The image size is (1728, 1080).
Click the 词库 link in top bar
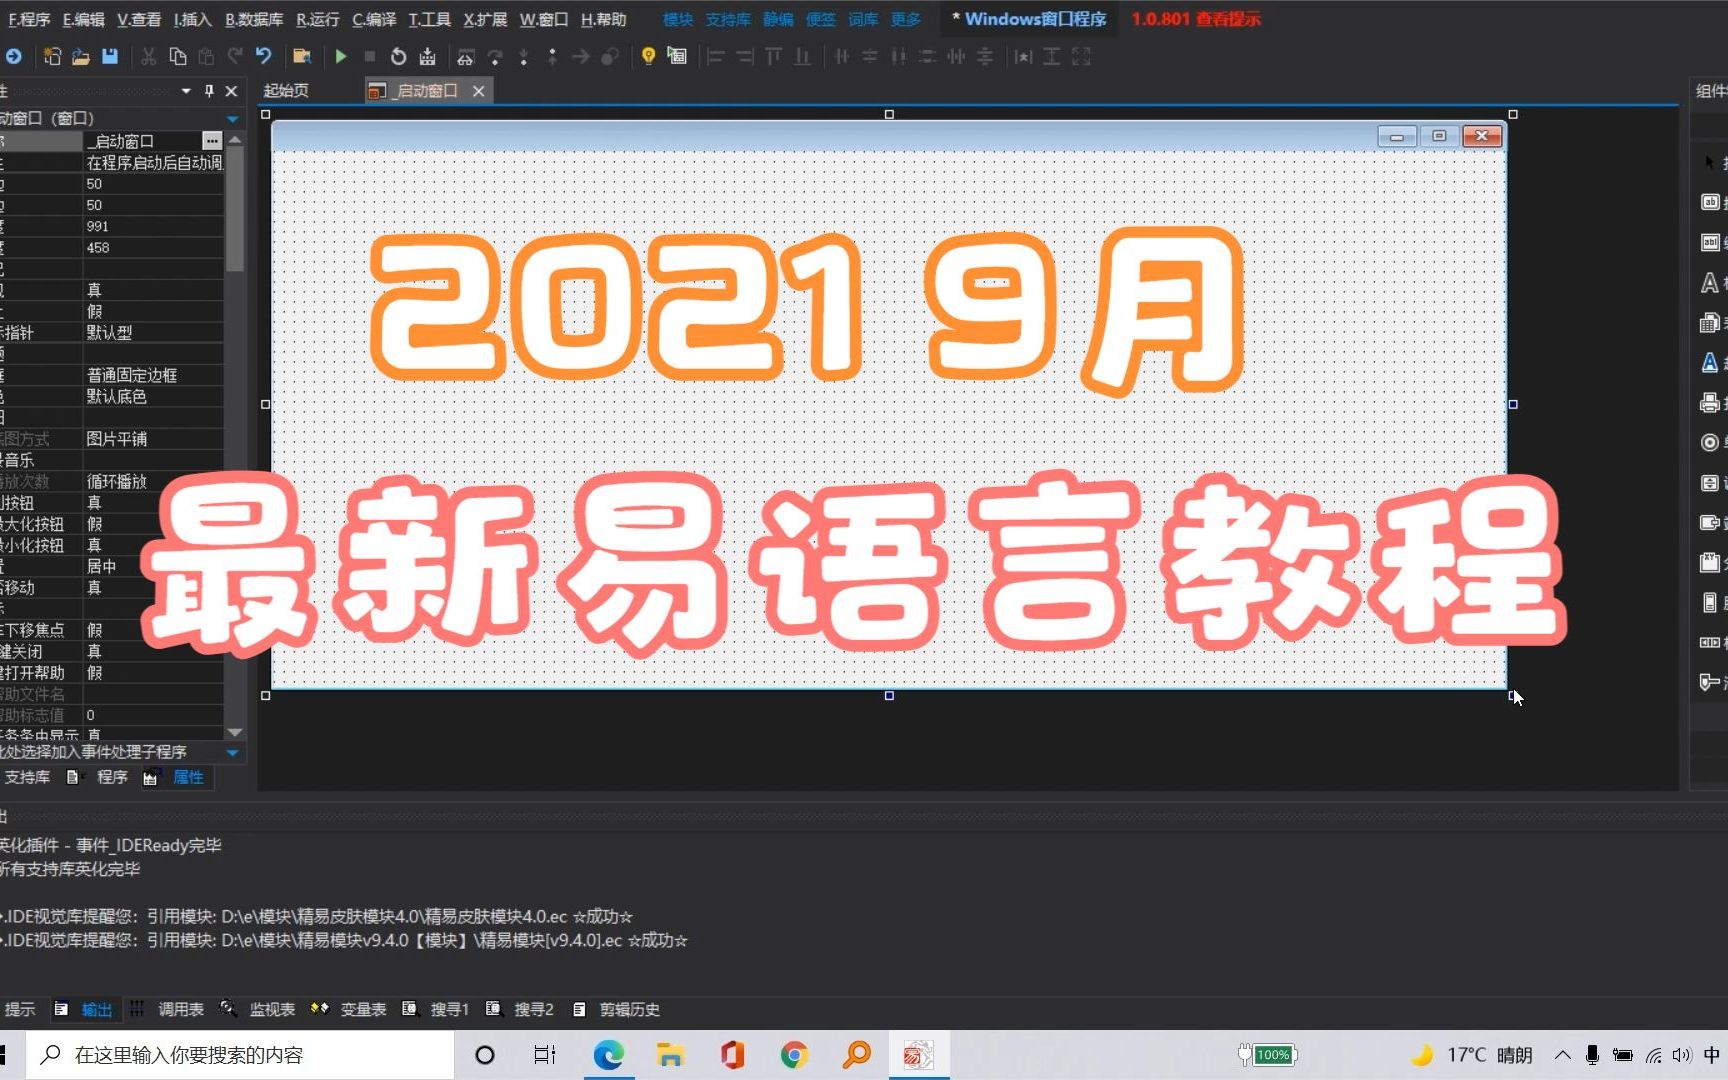tap(863, 19)
